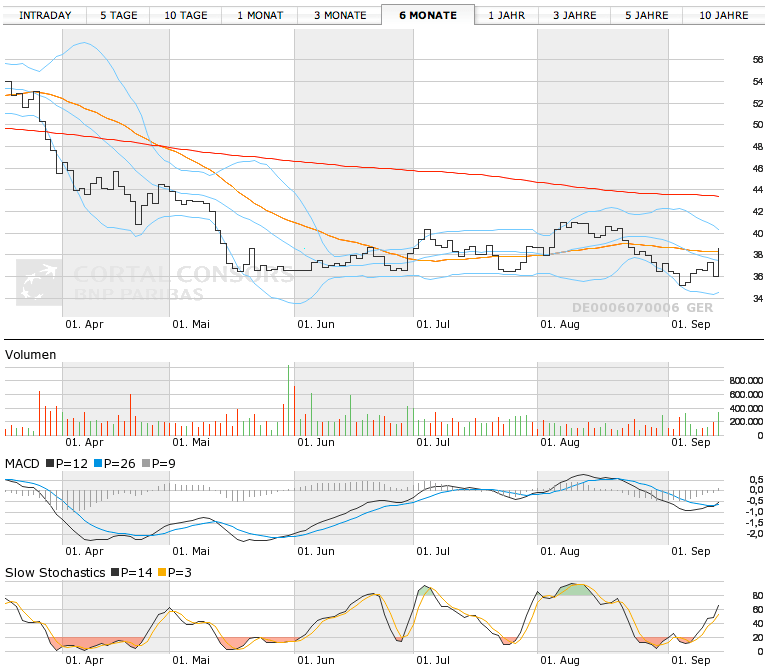
Task: Click the orange P=3 Slow Stochastics swatch
Action: (160, 573)
